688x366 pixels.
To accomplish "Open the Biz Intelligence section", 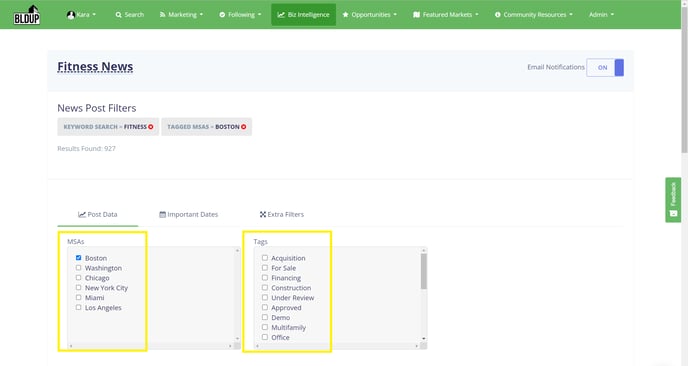I will click(303, 14).
